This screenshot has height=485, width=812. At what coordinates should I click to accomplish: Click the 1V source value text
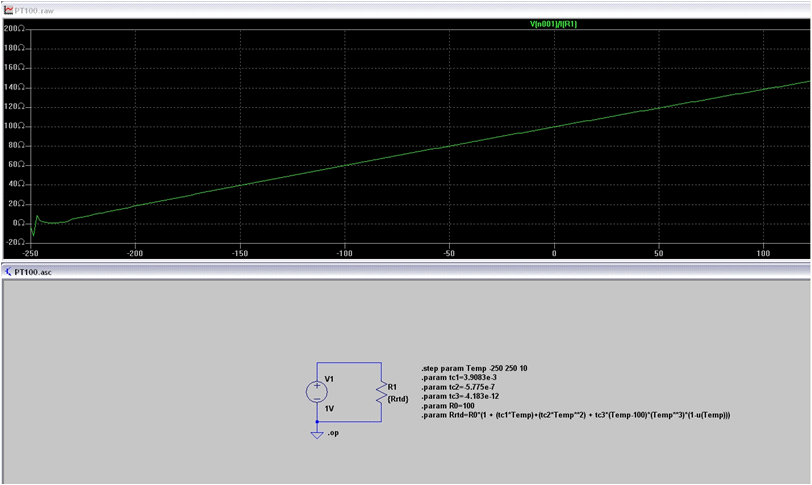[x=329, y=409]
